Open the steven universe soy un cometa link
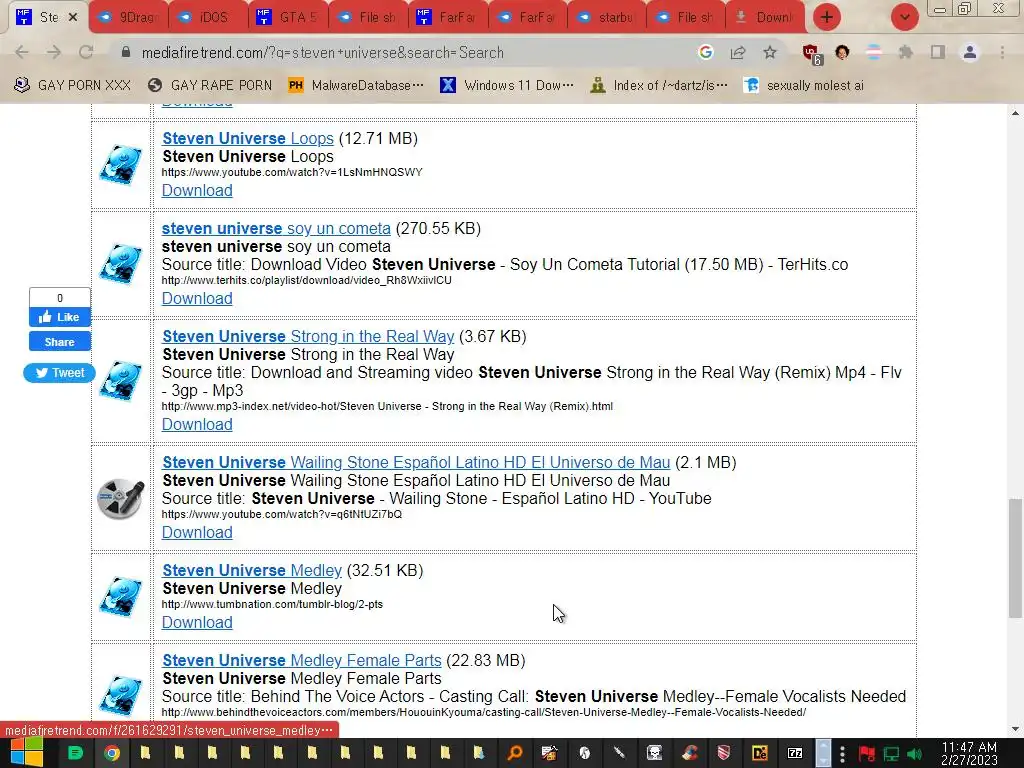Screen dimensions: 1024x768 click(276, 229)
